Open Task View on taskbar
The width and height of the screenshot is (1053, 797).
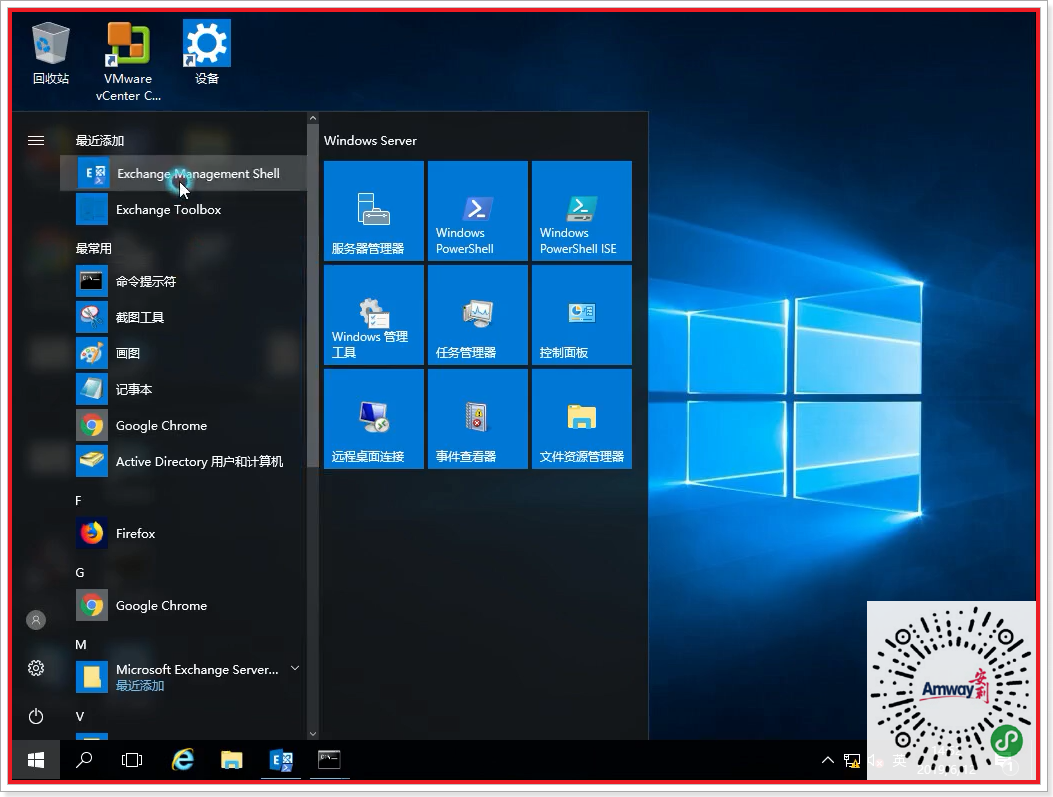click(x=132, y=760)
